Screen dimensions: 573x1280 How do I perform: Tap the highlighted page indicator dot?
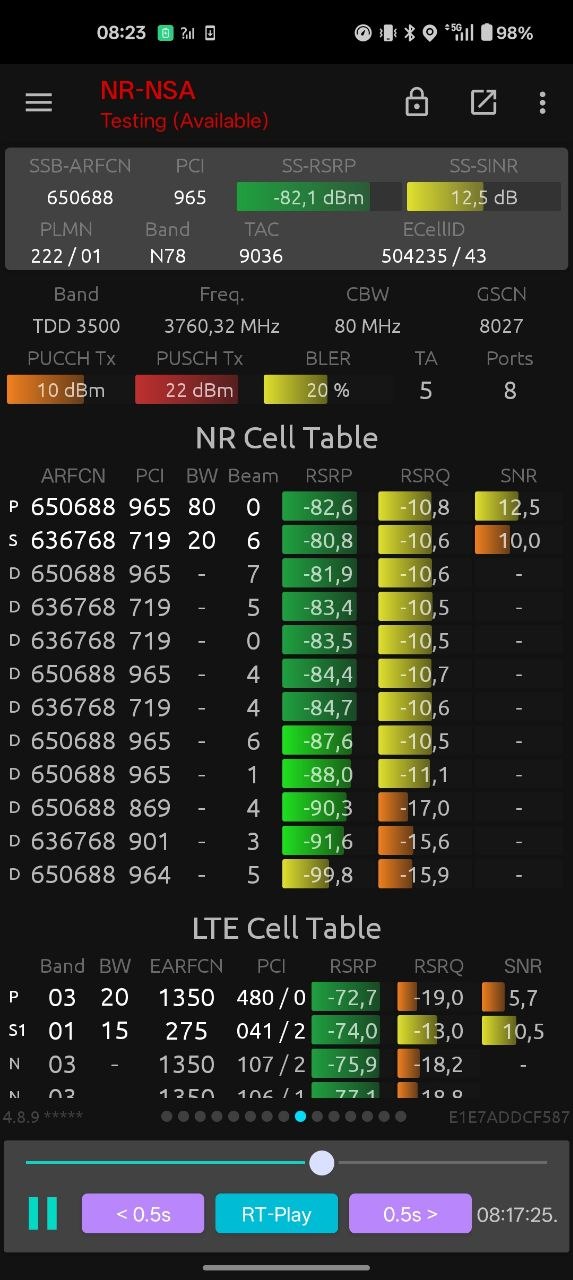[x=300, y=1116]
